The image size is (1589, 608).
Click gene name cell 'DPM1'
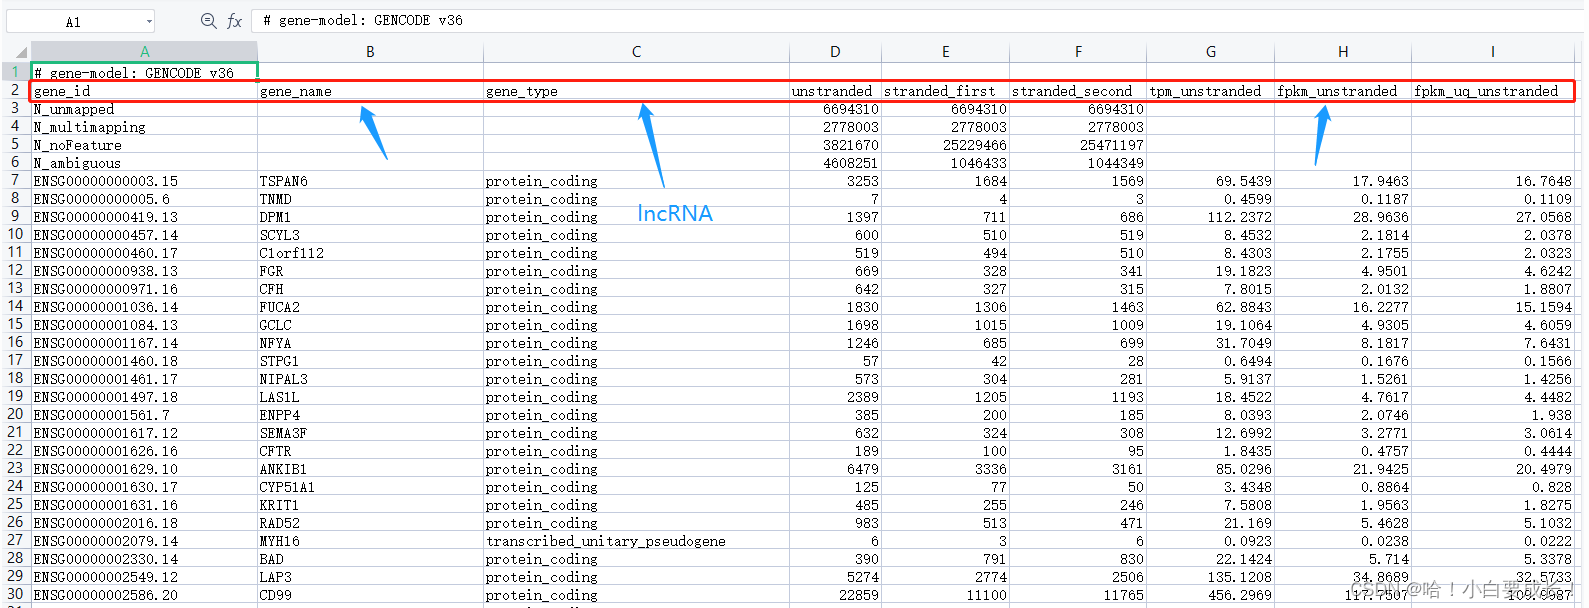(x=370, y=217)
